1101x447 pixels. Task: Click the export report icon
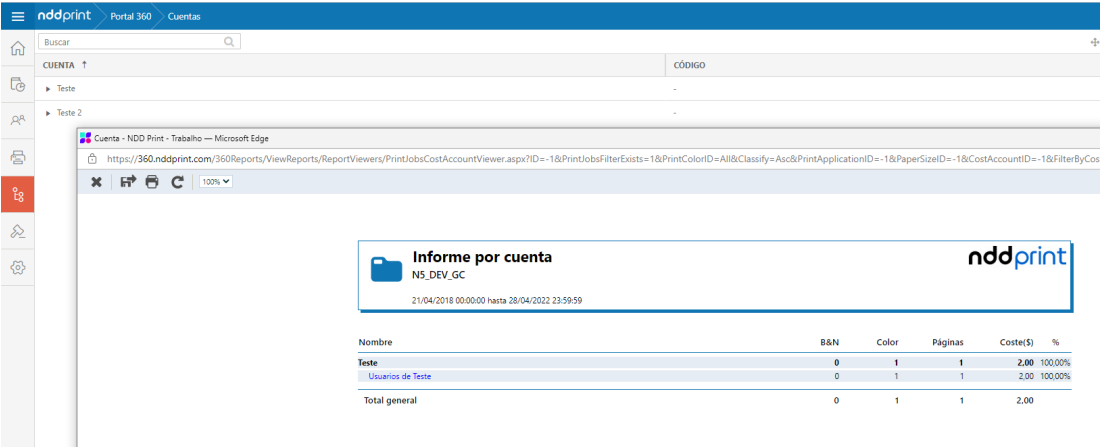click(128, 182)
